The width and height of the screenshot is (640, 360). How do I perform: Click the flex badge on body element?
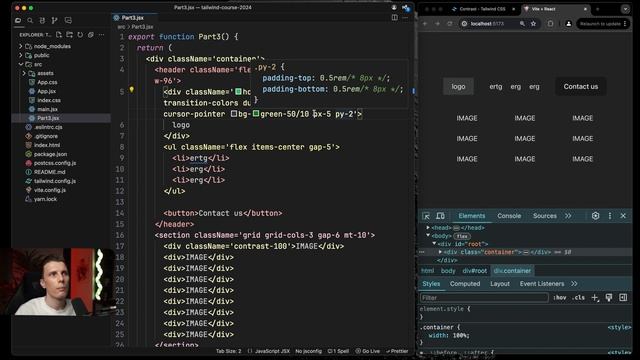[462, 236]
